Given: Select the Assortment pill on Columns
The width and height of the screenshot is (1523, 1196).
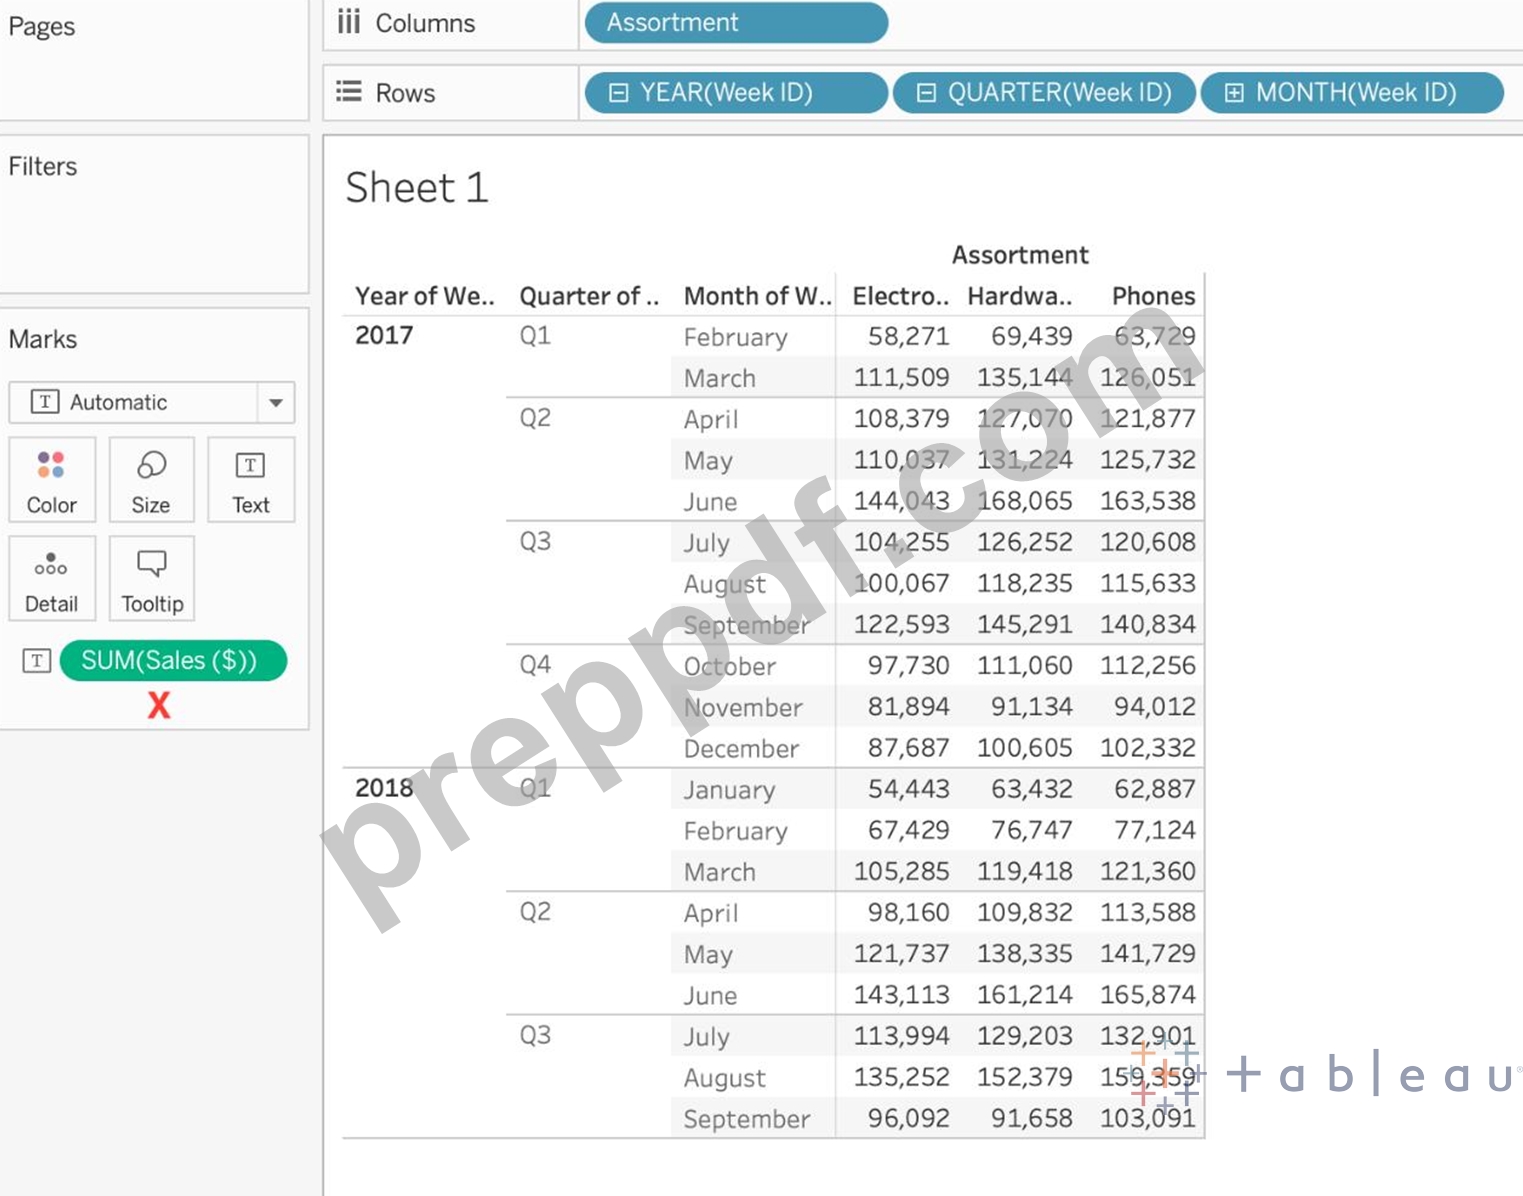Looking at the screenshot, I should point(736,23).
